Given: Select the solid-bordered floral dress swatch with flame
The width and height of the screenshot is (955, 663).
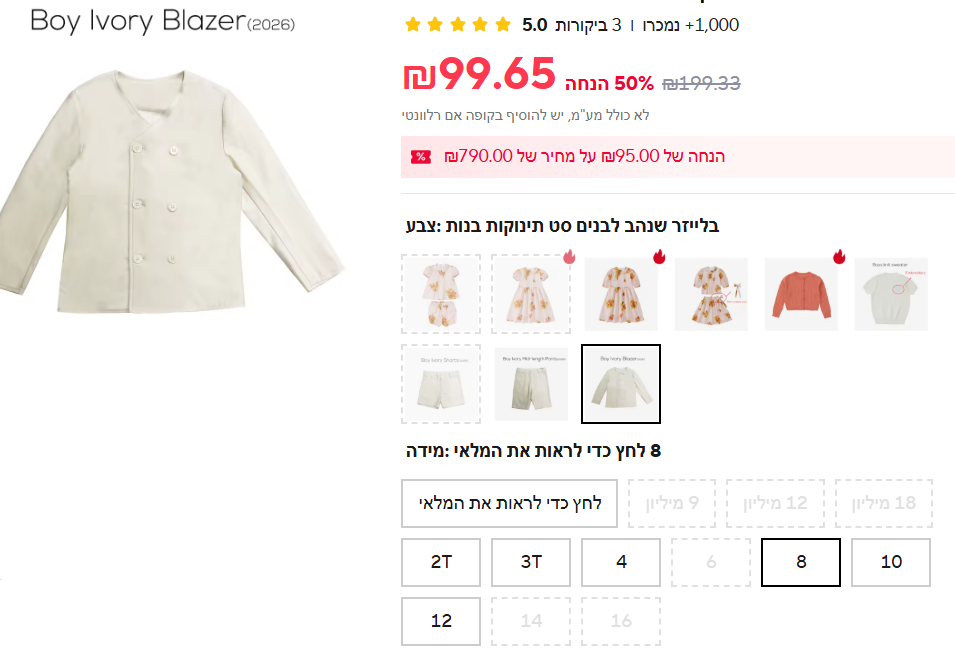Looking at the screenshot, I should [x=621, y=294].
